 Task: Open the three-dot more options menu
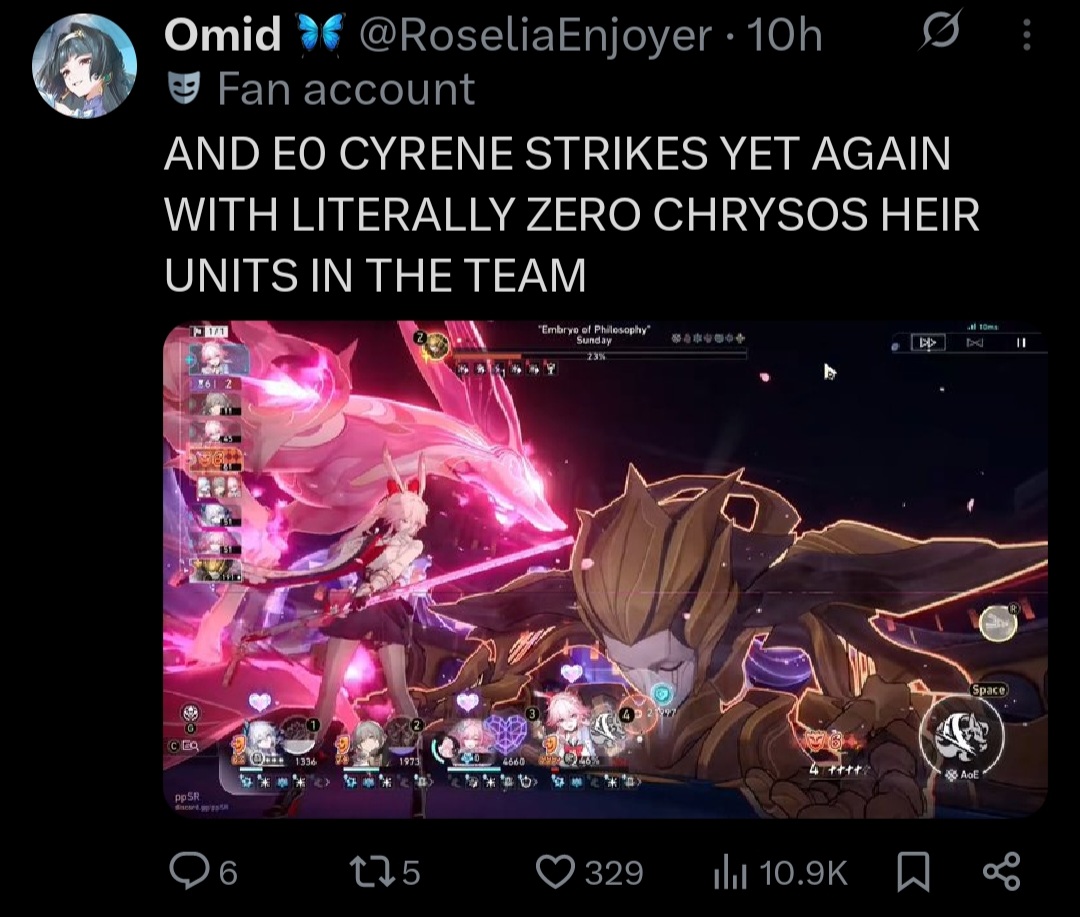click(1026, 34)
